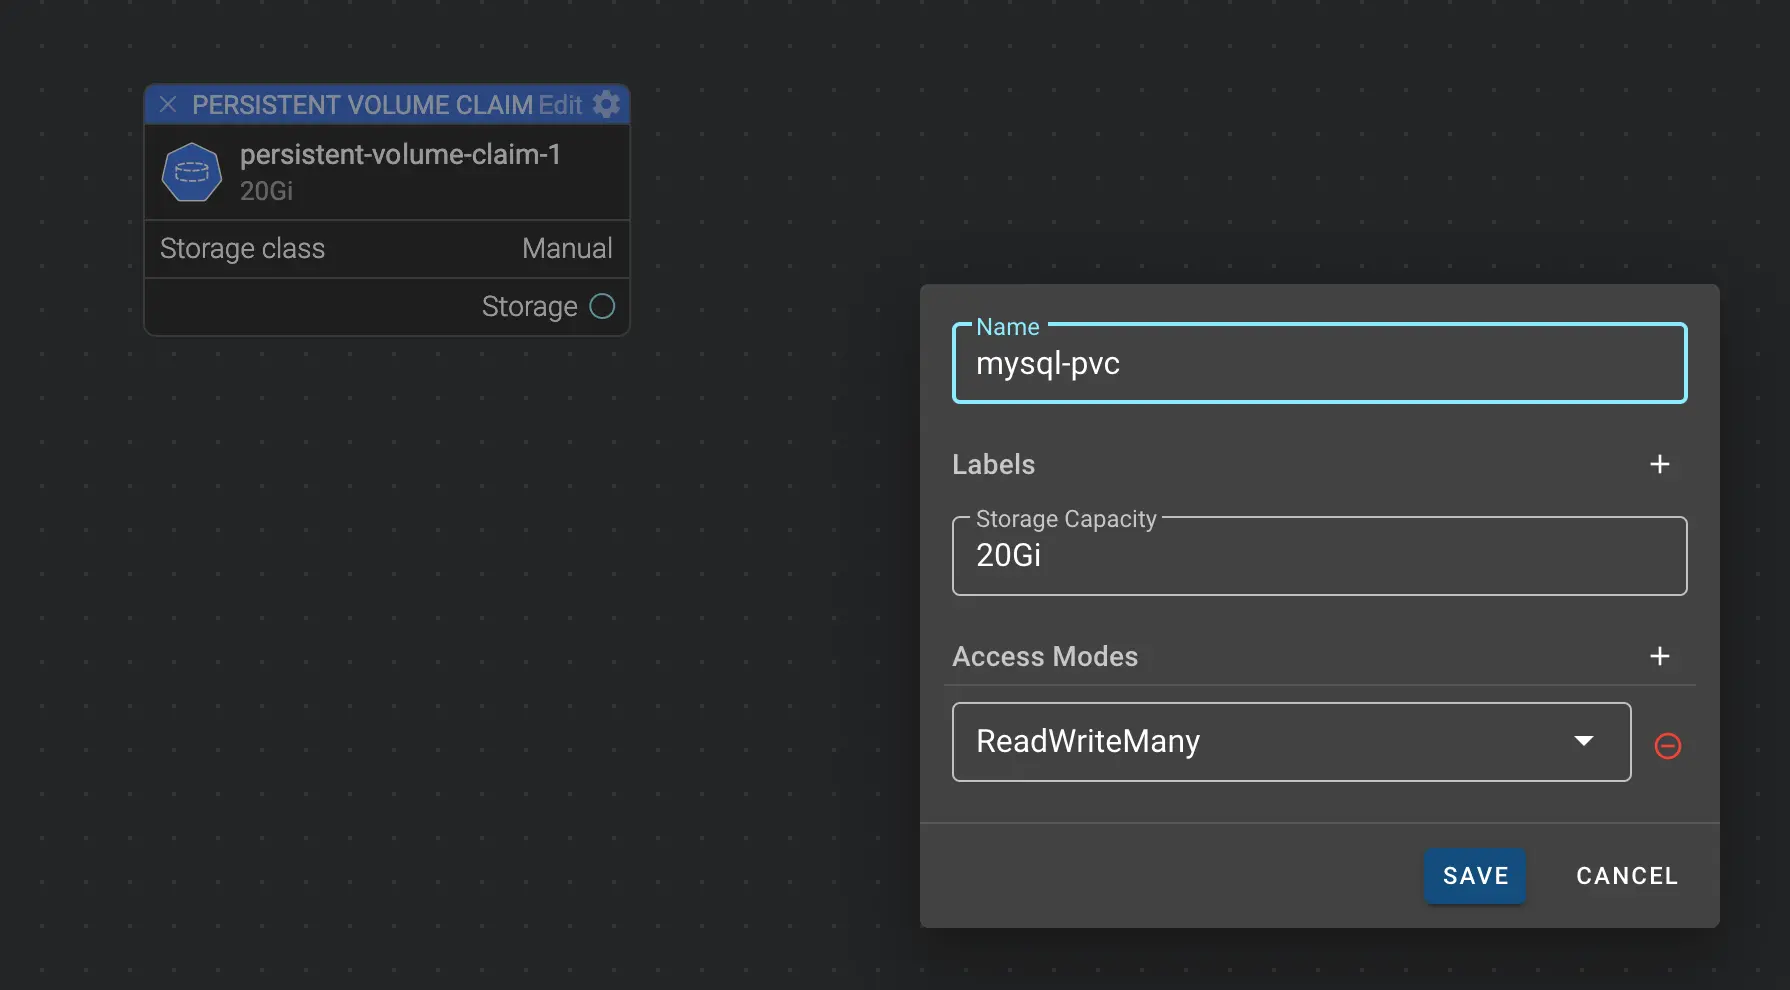Click the Manual storage class value
Screen dimensions: 1790x990
pyautogui.click(x=567, y=248)
